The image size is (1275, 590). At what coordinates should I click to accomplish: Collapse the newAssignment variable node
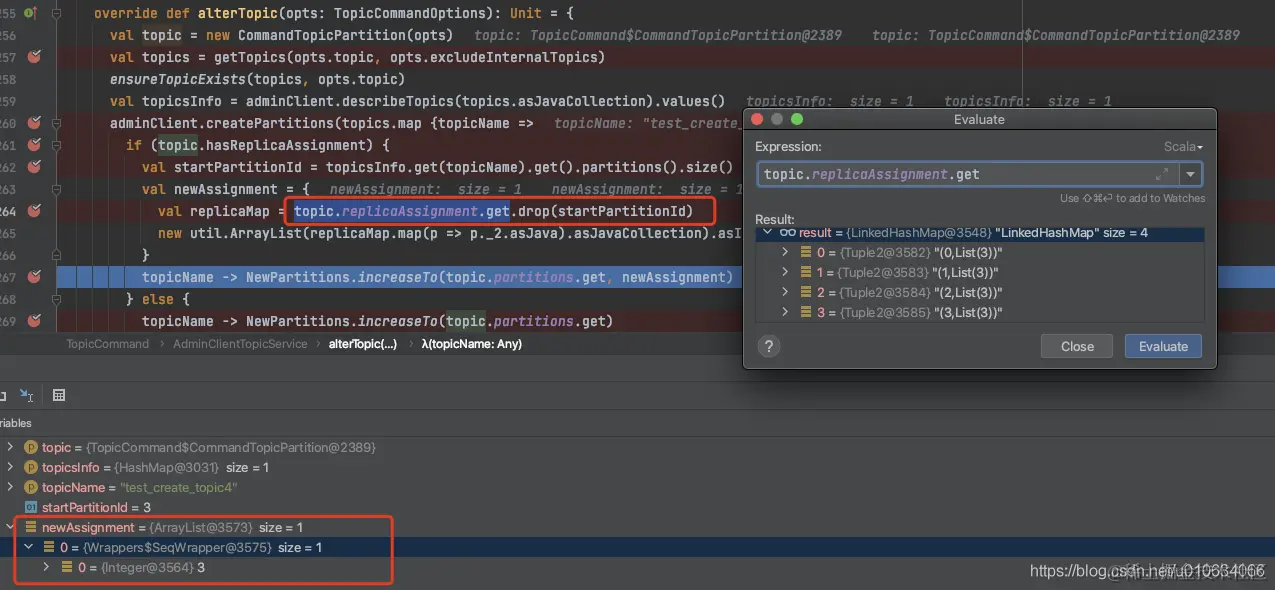[x=10, y=527]
